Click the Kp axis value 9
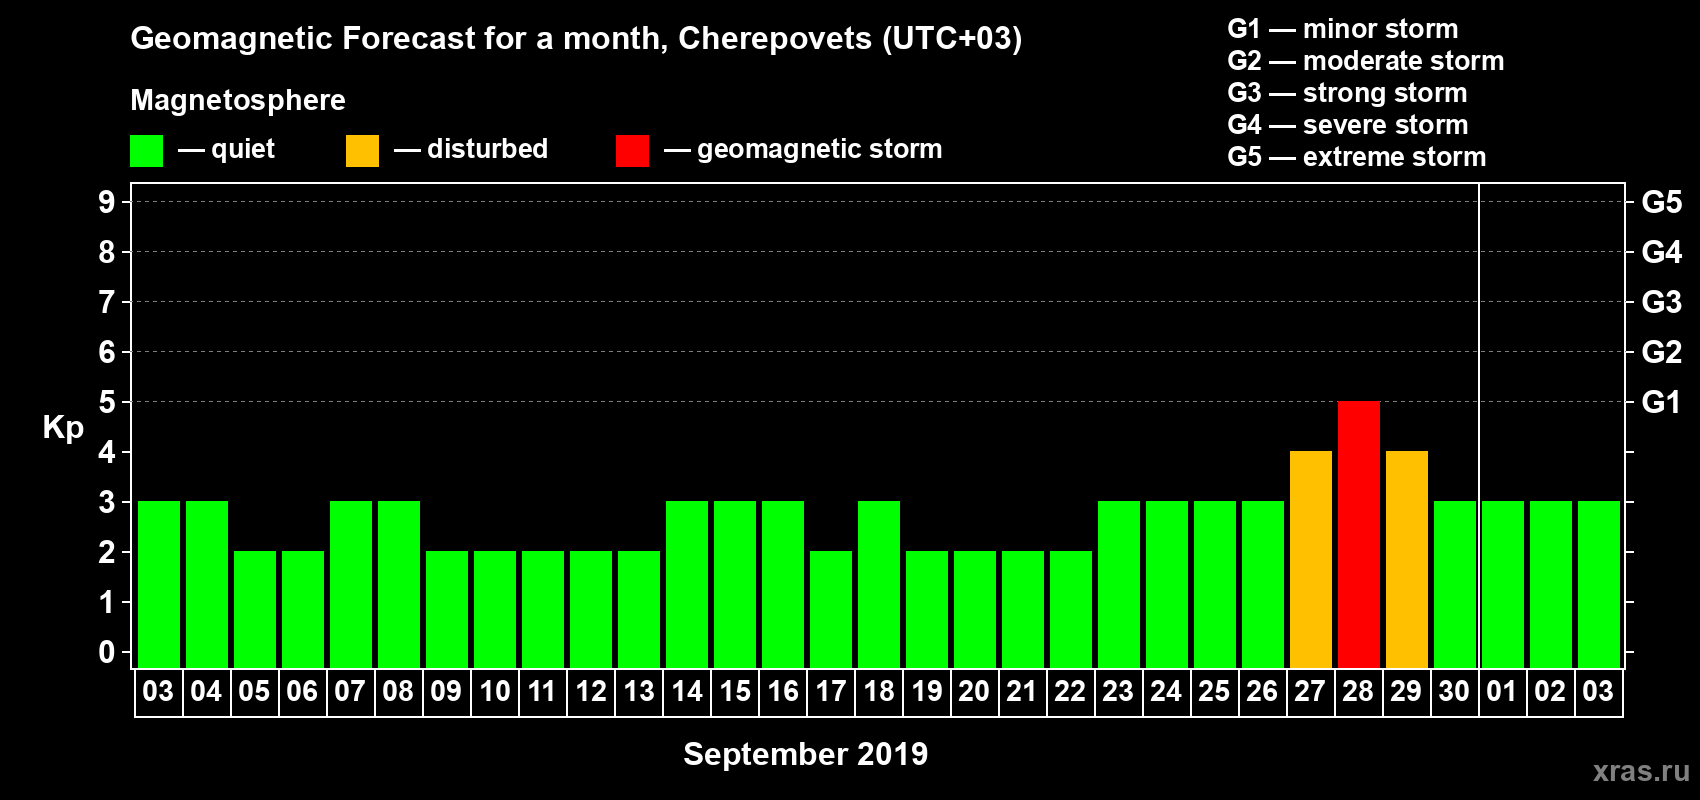Viewport: 1700px width, 800px height. 107,202
